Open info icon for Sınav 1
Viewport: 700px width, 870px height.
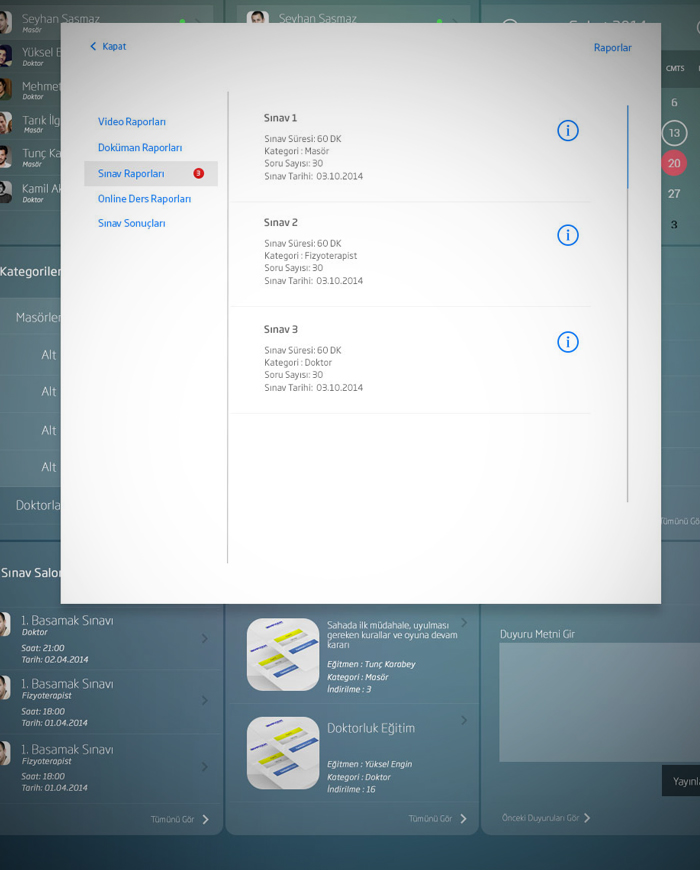point(567,130)
